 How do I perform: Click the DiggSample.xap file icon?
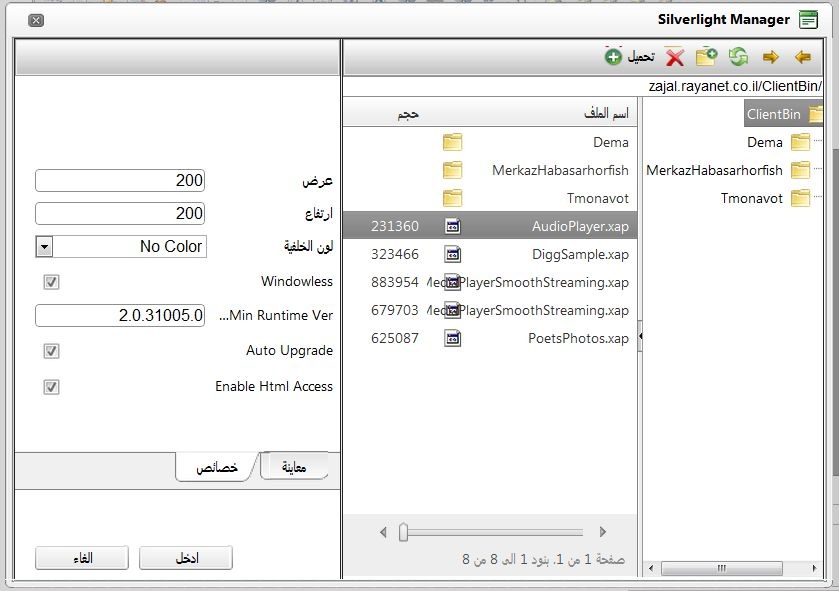[453, 254]
